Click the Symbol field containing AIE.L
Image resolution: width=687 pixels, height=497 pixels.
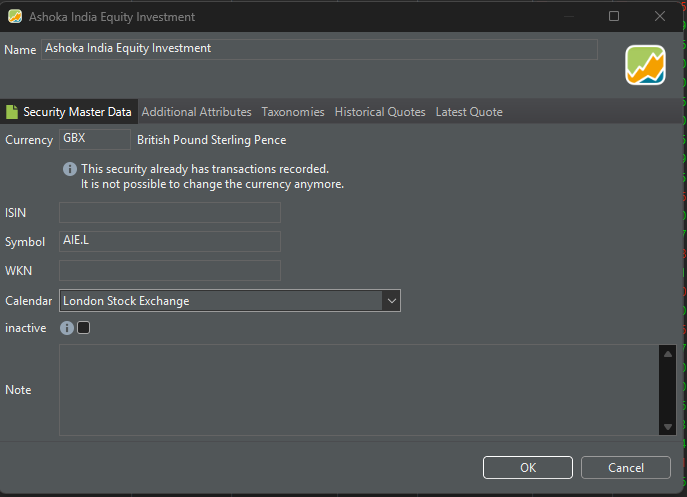170,241
